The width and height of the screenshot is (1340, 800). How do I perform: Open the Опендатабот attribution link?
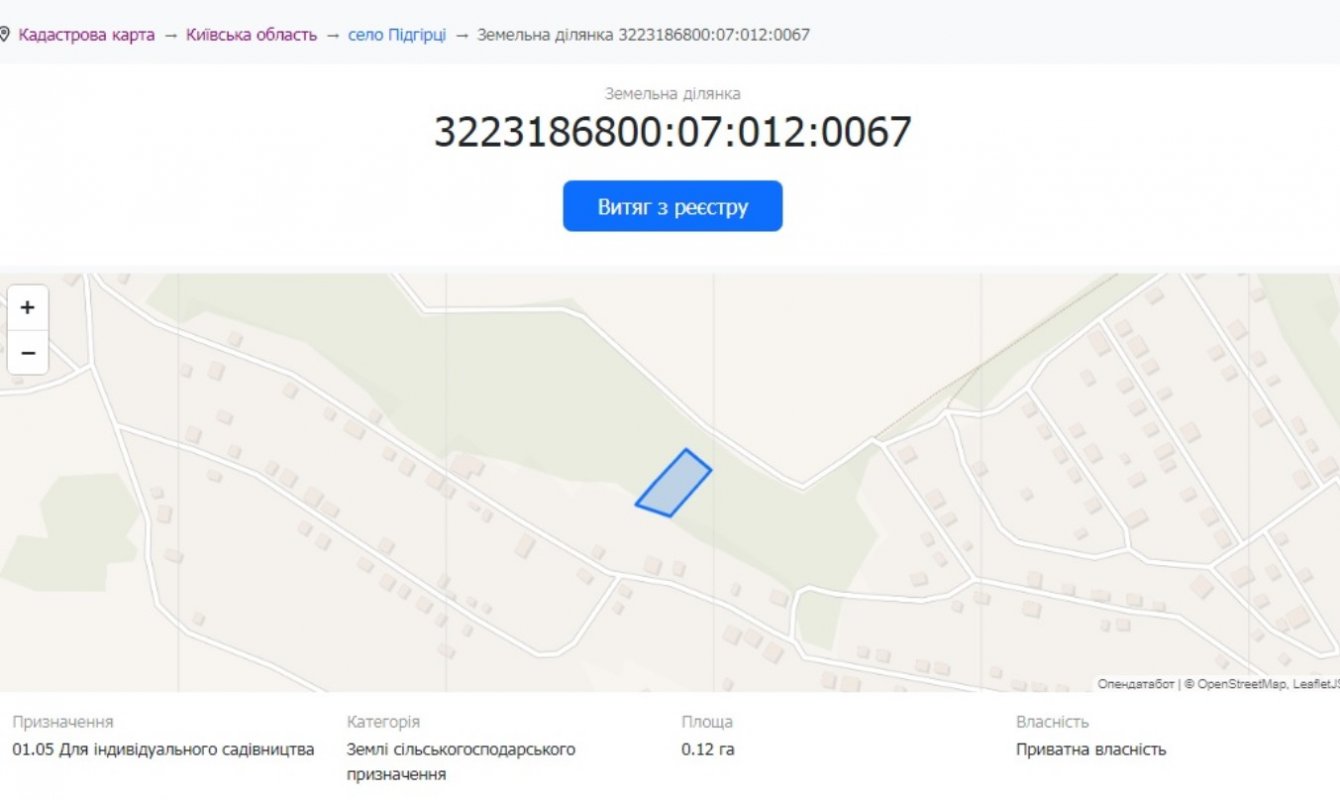(1135, 684)
